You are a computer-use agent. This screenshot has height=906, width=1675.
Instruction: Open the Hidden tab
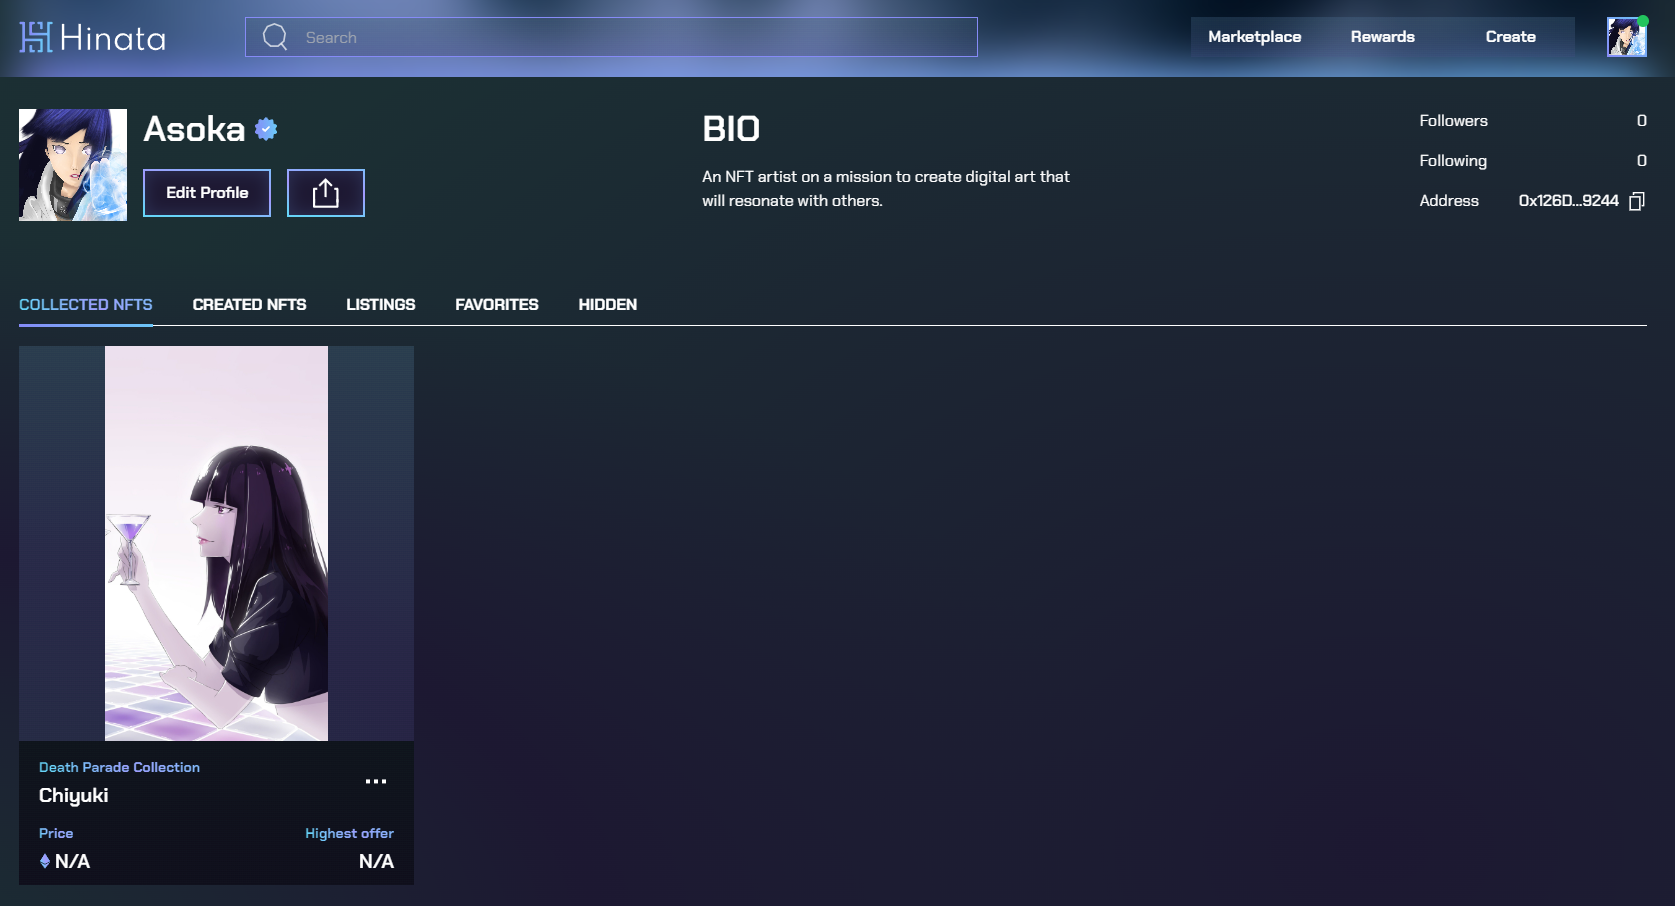[x=607, y=305]
